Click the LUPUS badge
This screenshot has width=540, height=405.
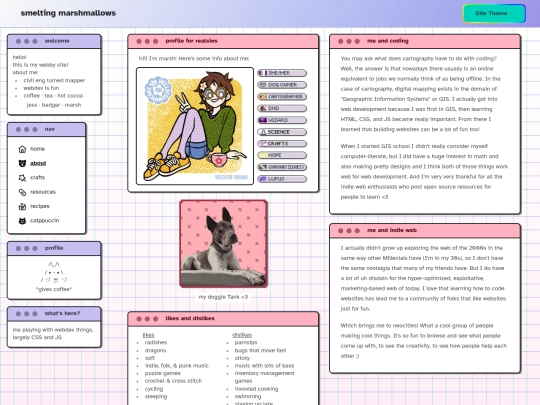click(x=282, y=179)
